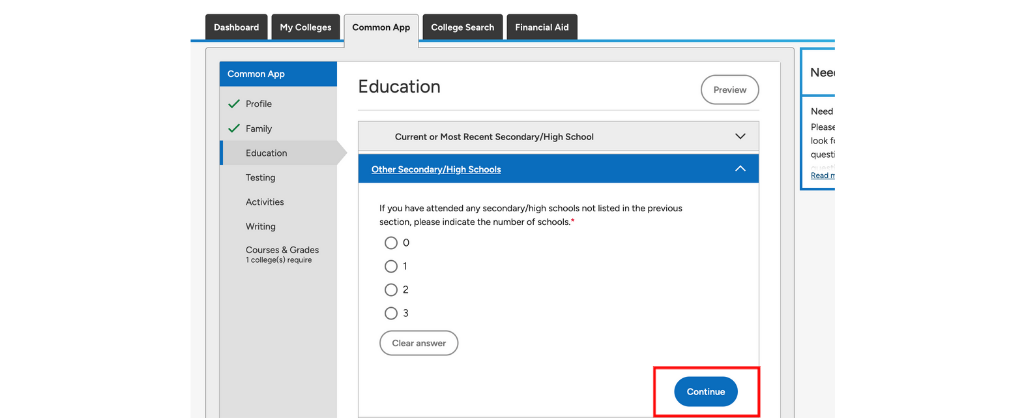Click the Common App sidebar header

pyautogui.click(x=278, y=74)
